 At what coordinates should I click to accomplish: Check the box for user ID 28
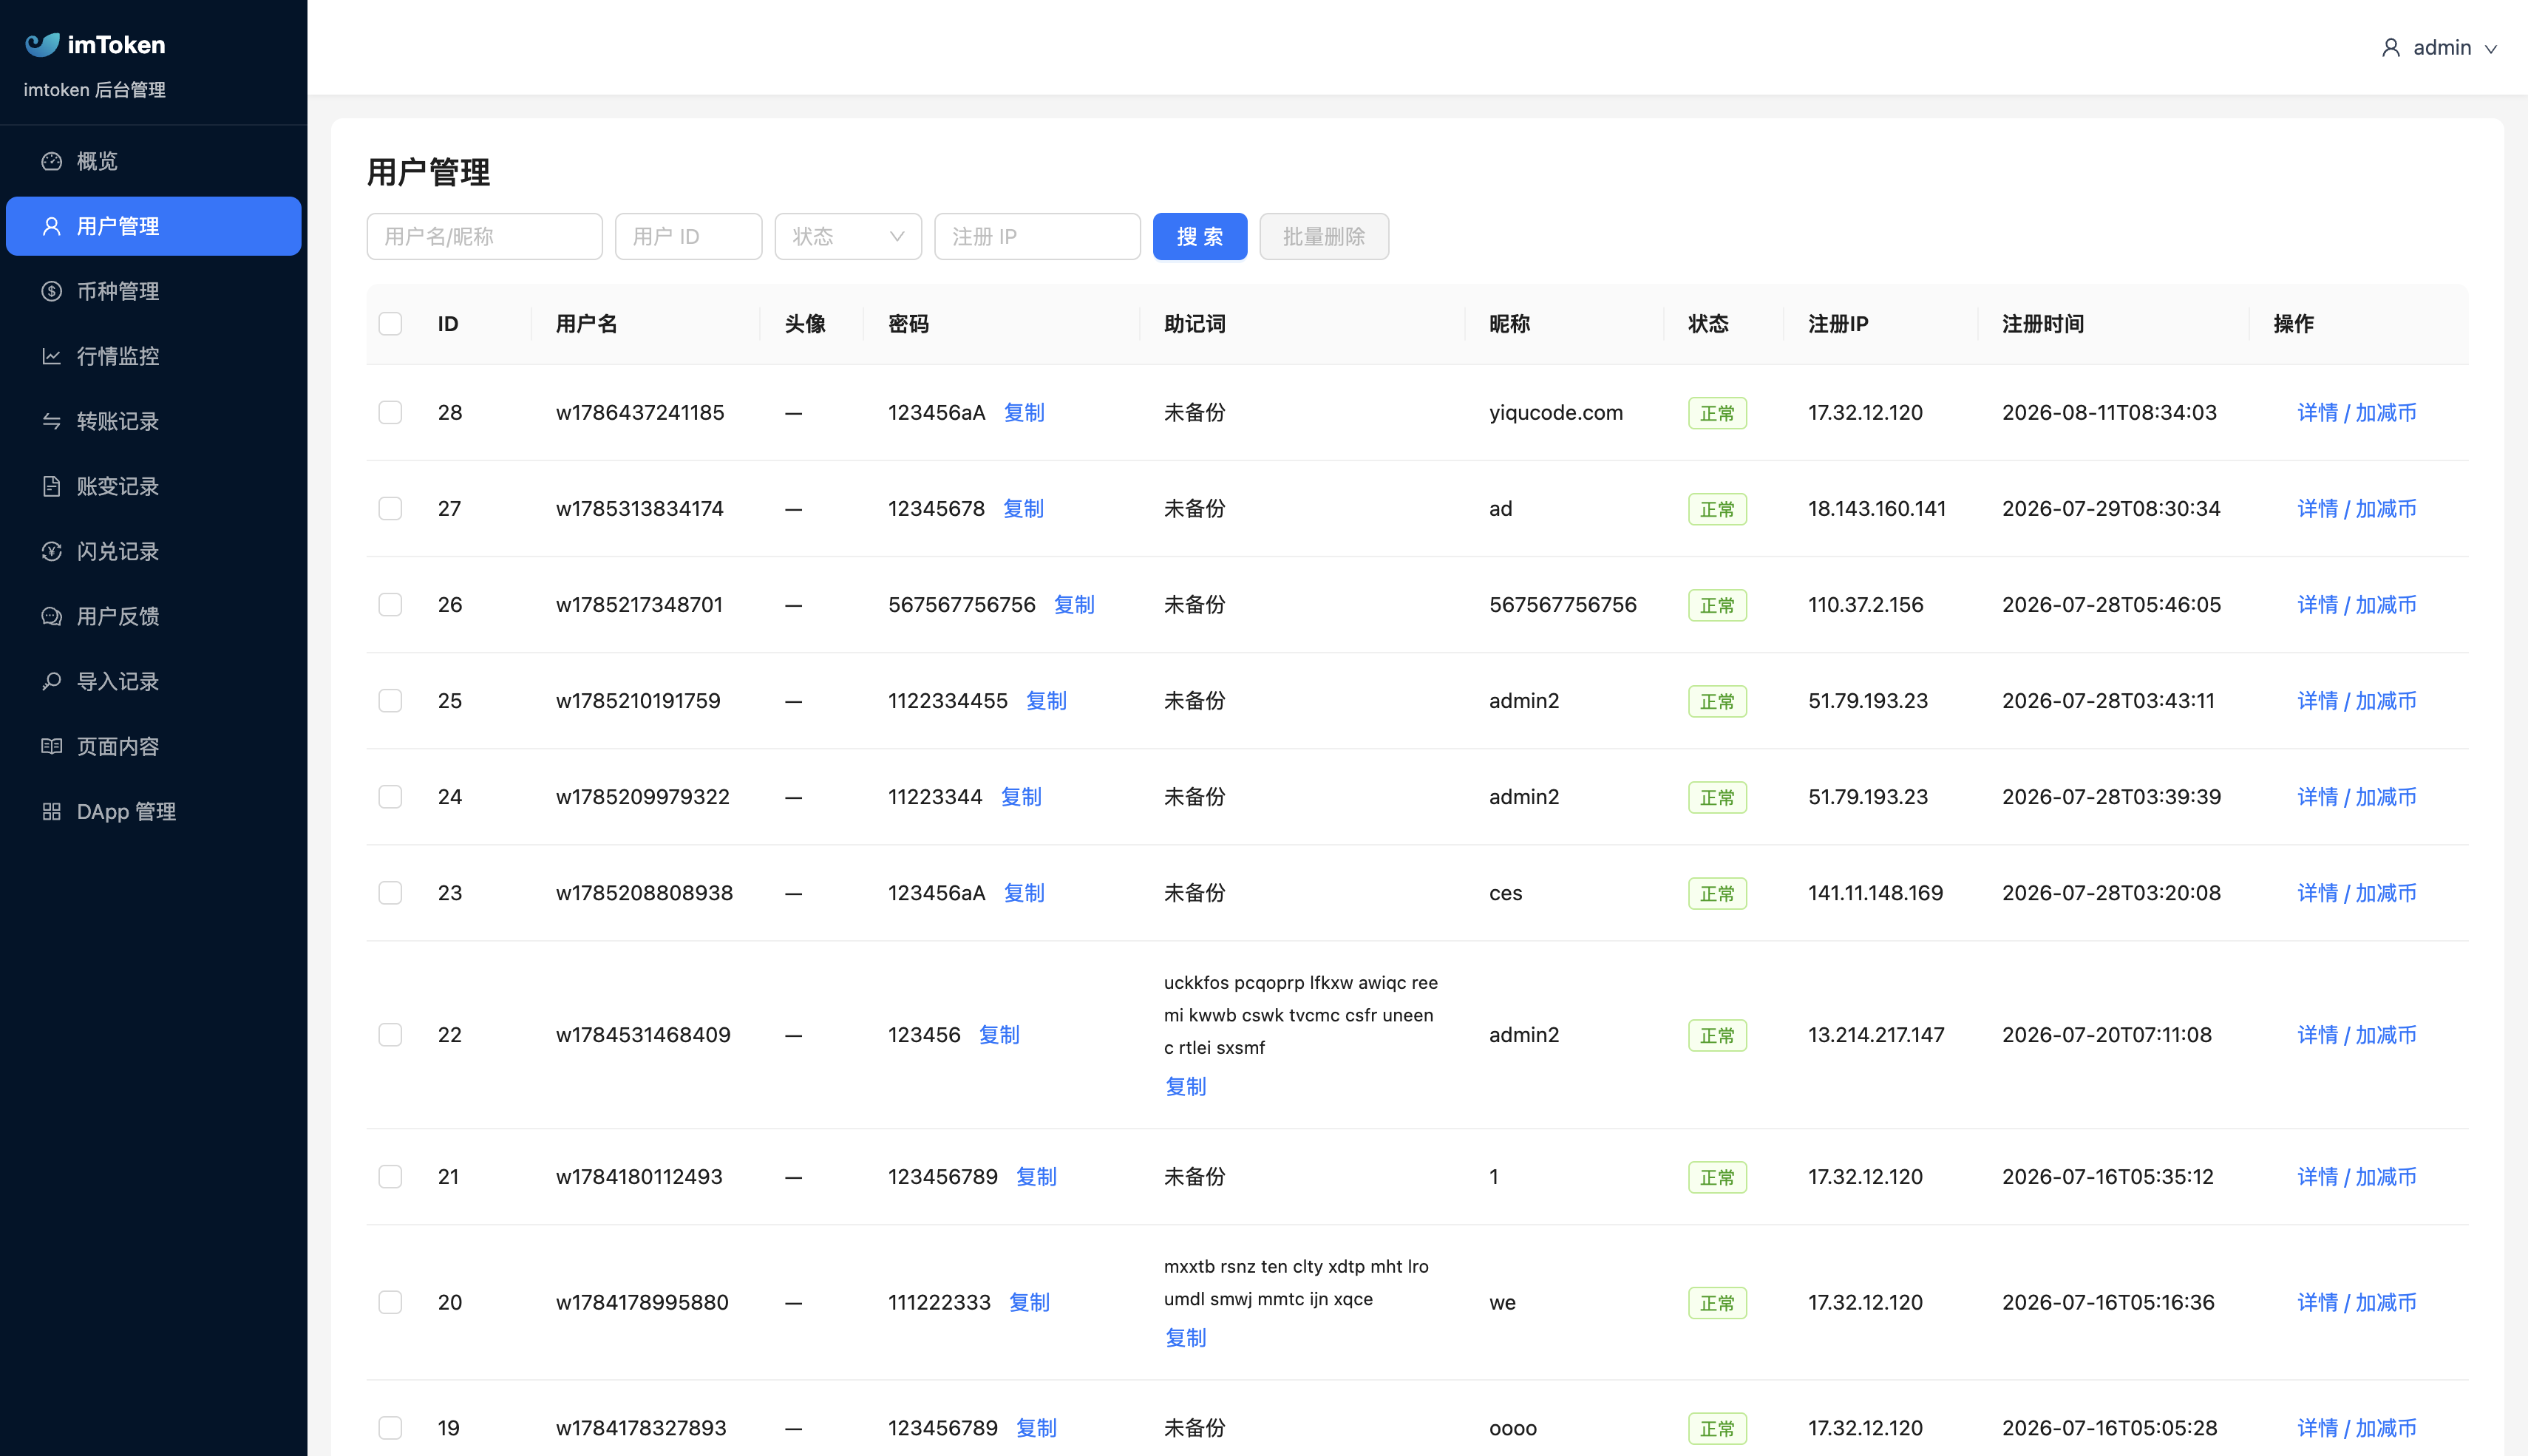click(390, 413)
